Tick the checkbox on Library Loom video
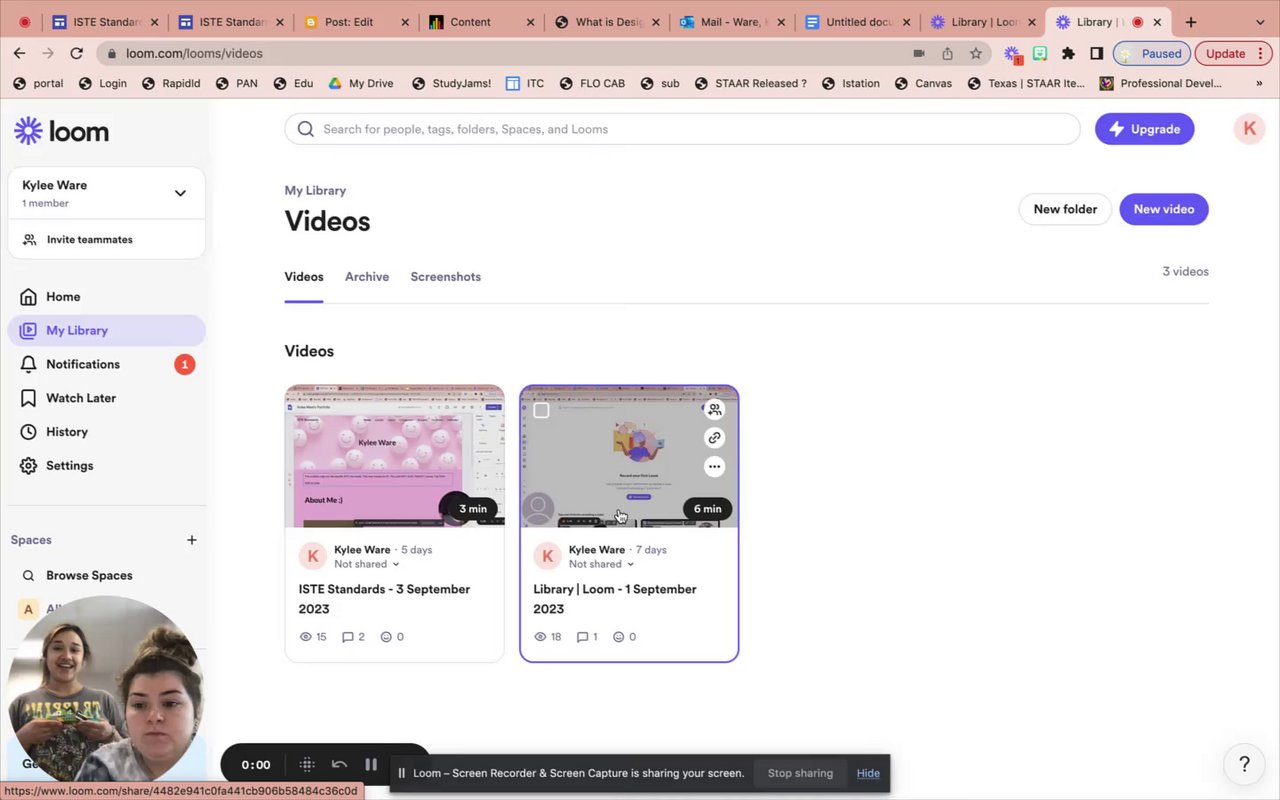 point(541,410)
